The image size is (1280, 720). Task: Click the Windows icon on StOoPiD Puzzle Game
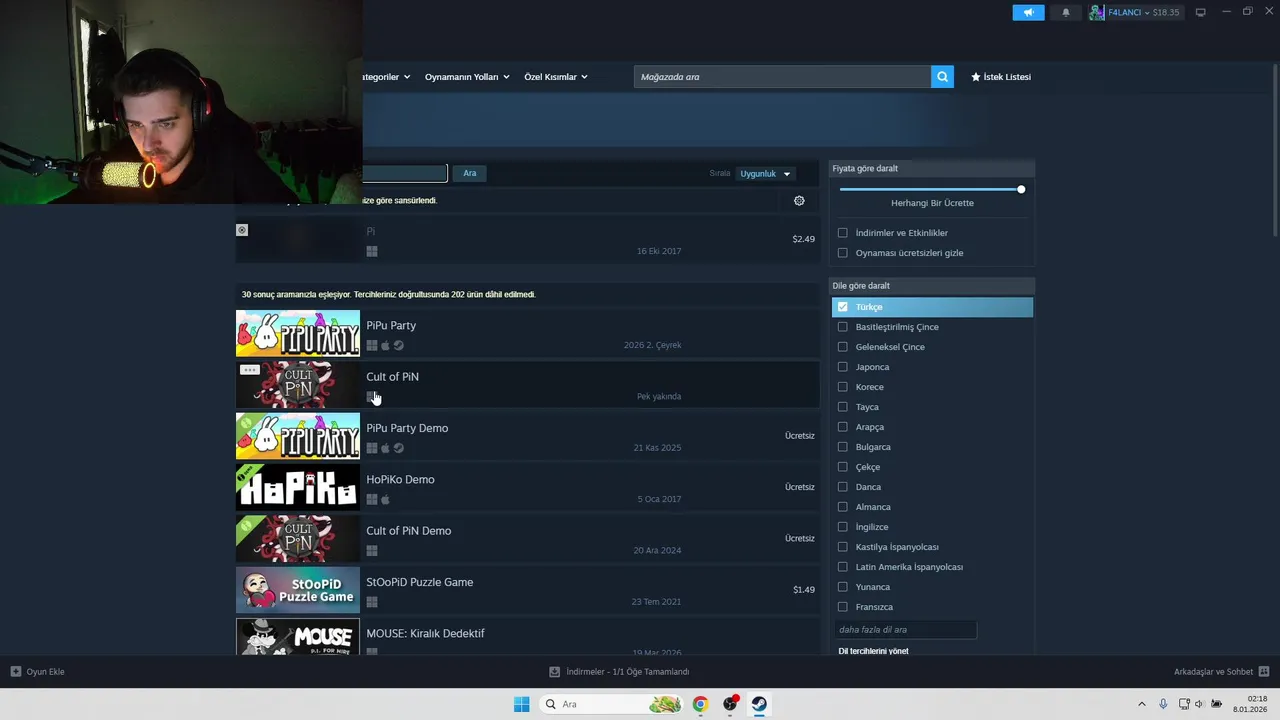tap(372, 602)
